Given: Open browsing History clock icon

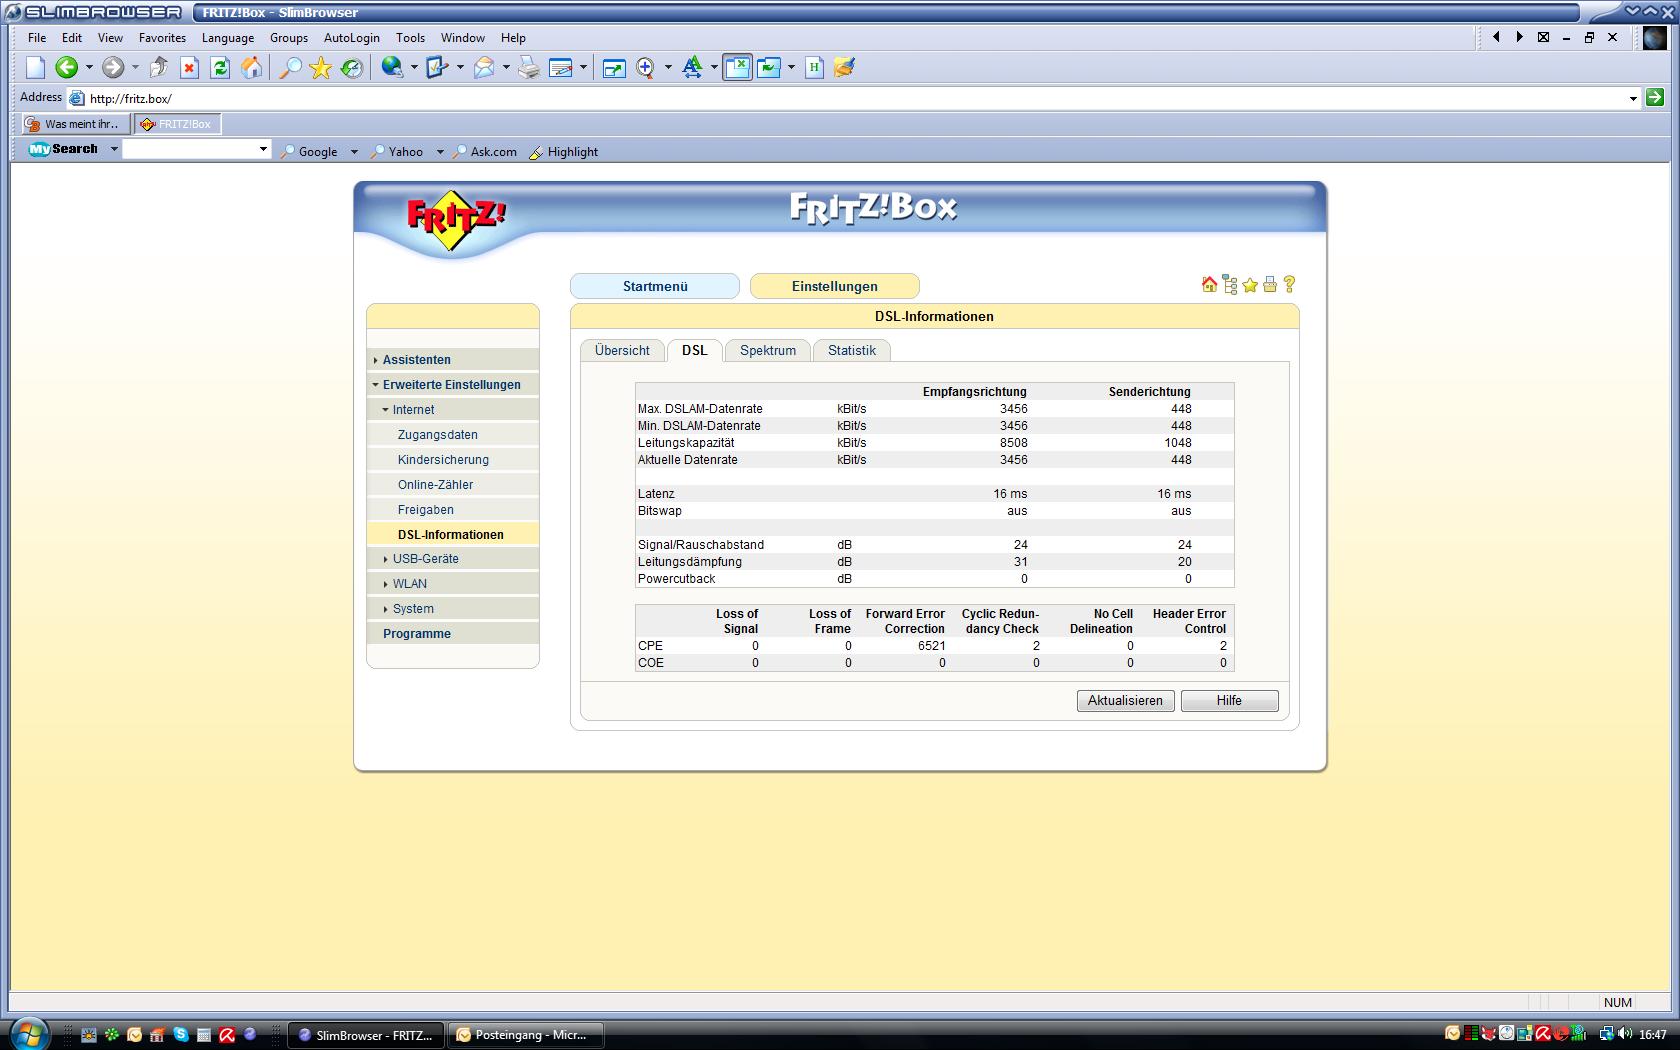Looking at the screenshot, I should tap(352, 67).
